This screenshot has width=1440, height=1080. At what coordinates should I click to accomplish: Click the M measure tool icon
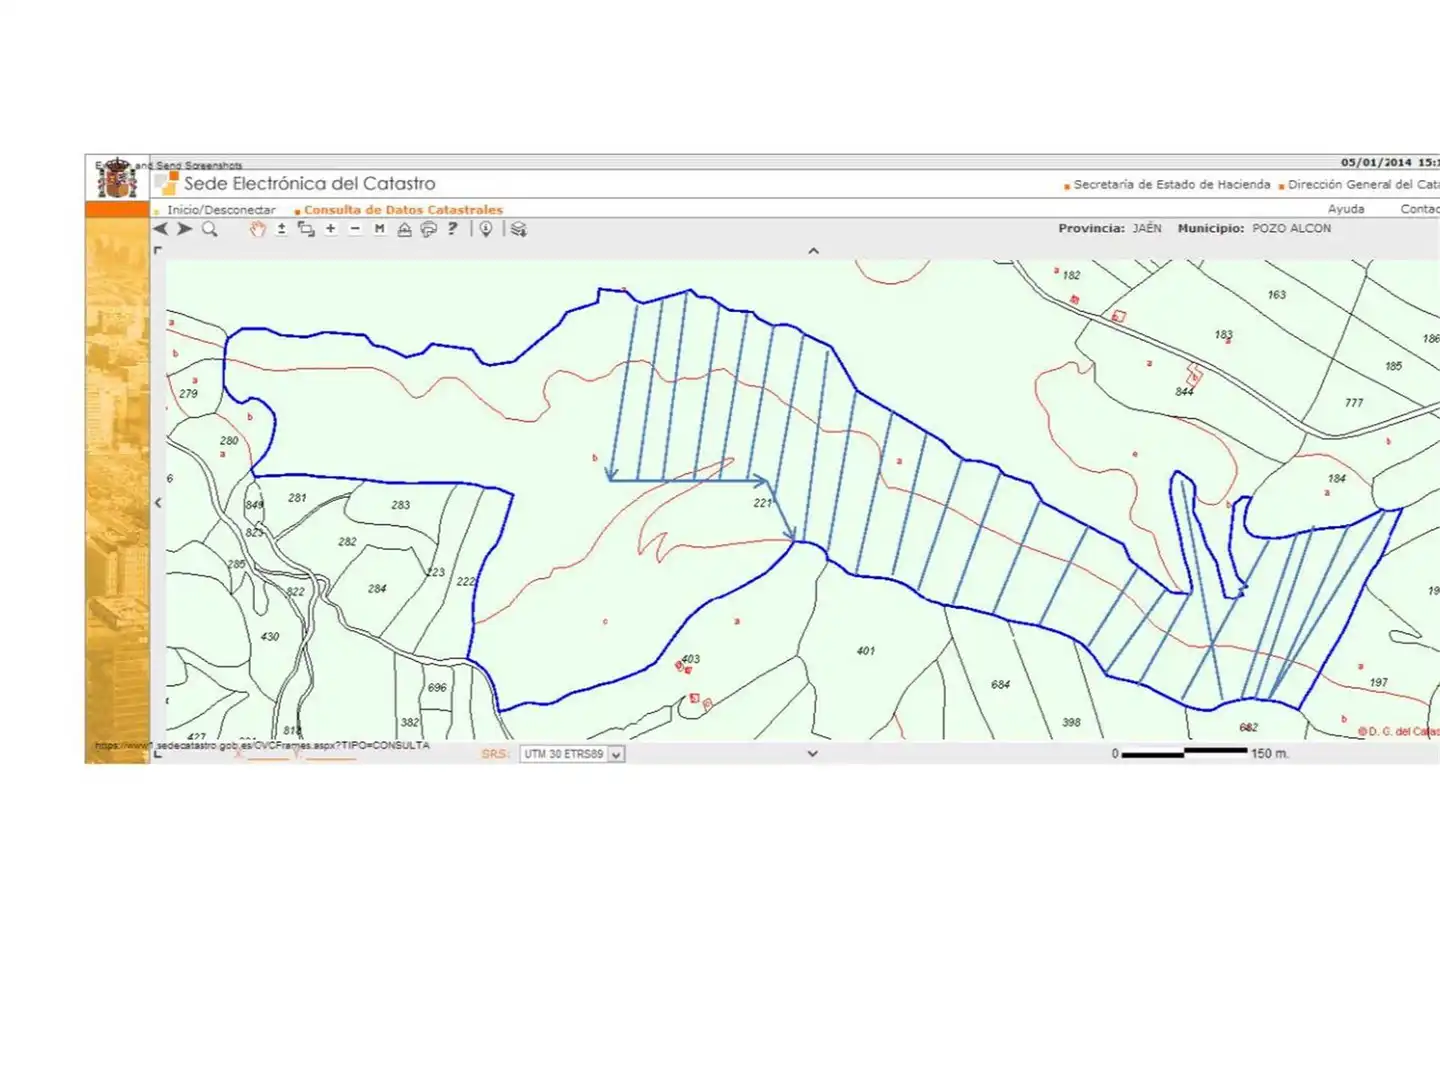(x=379, y=229)
